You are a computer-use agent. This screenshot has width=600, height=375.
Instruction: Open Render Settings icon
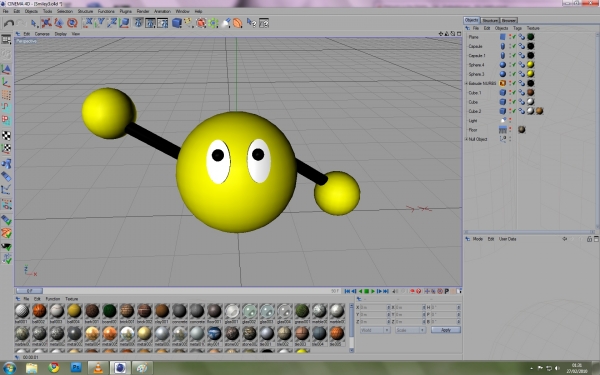click(163, 23)
